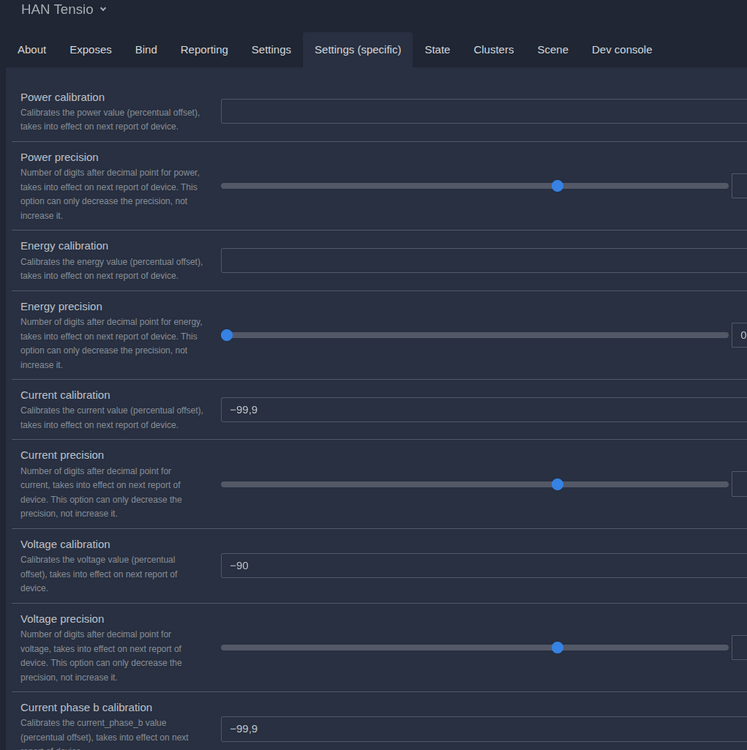Switch to the Exposes tab
Screen dimensions: 747x750
[x=90, y=50]
